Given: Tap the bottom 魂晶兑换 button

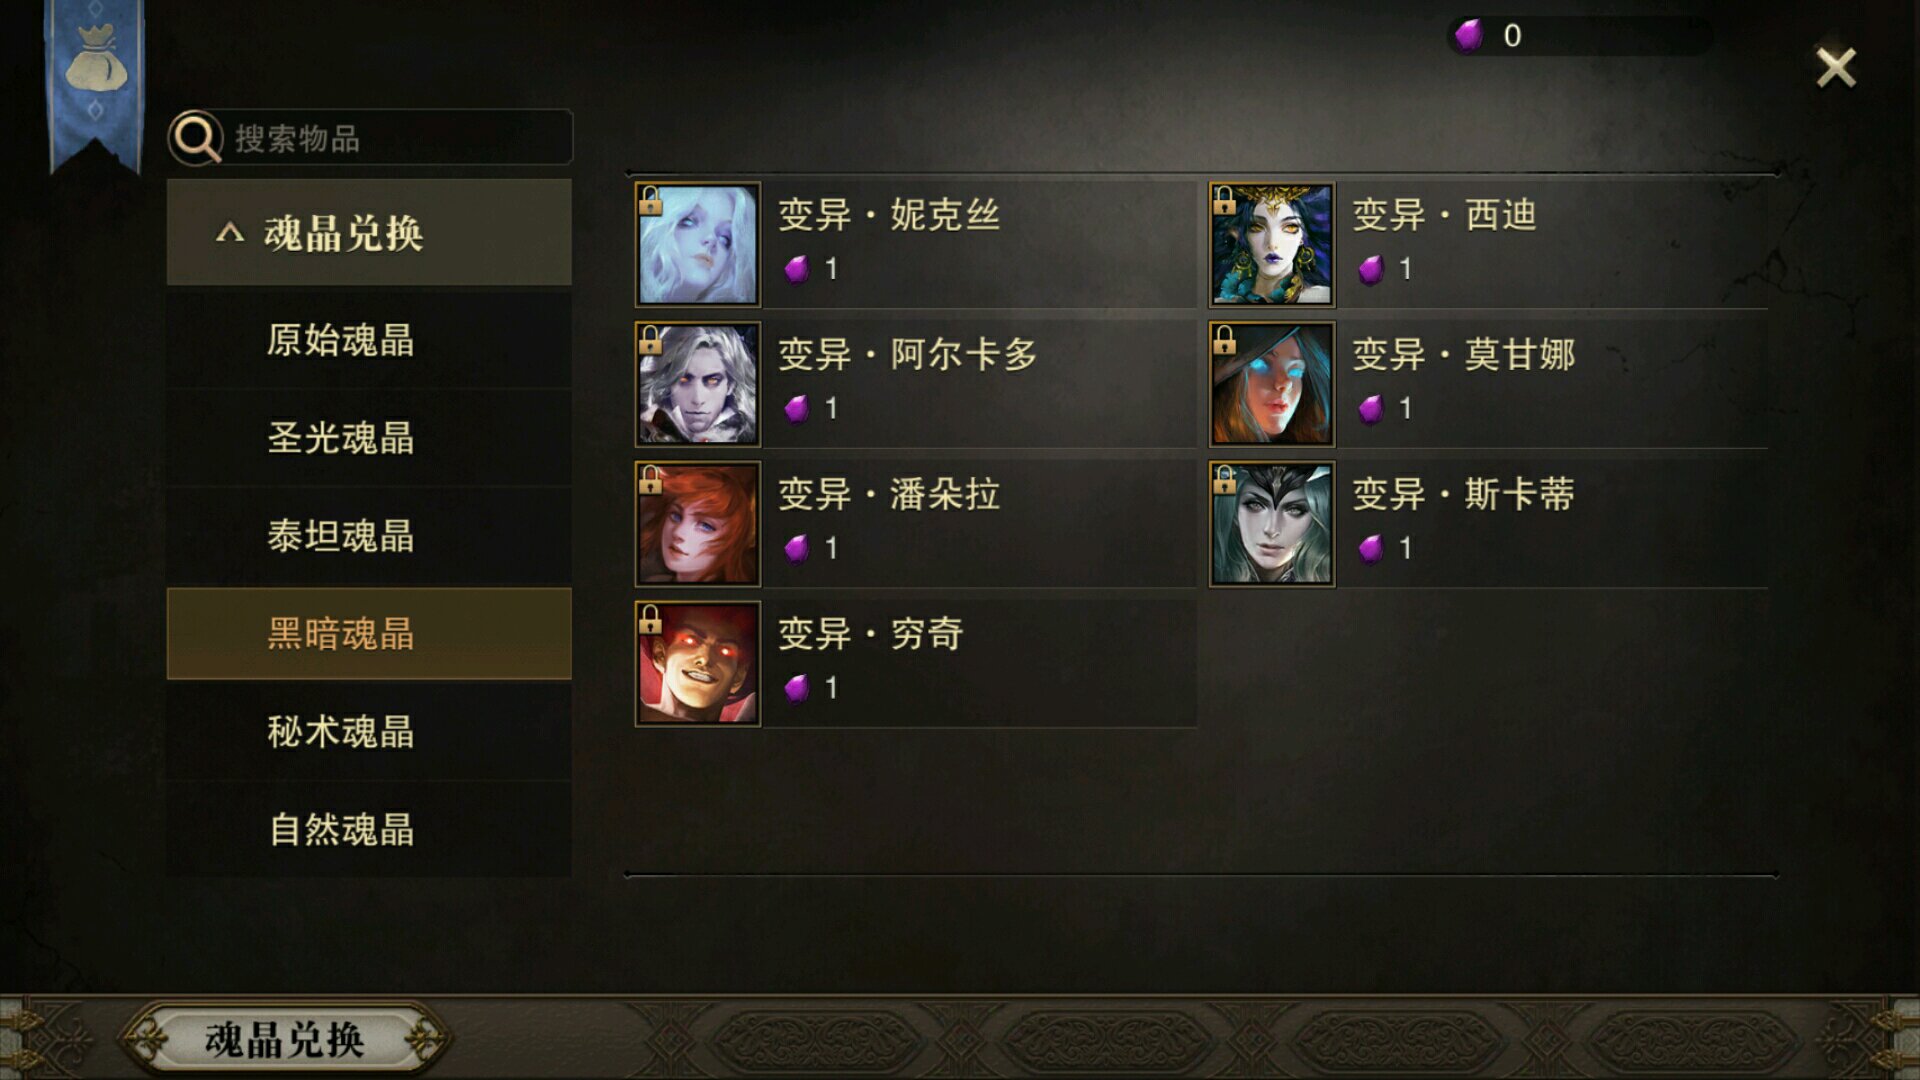Looking at the screenshot, I should [x=285, y=1040].
